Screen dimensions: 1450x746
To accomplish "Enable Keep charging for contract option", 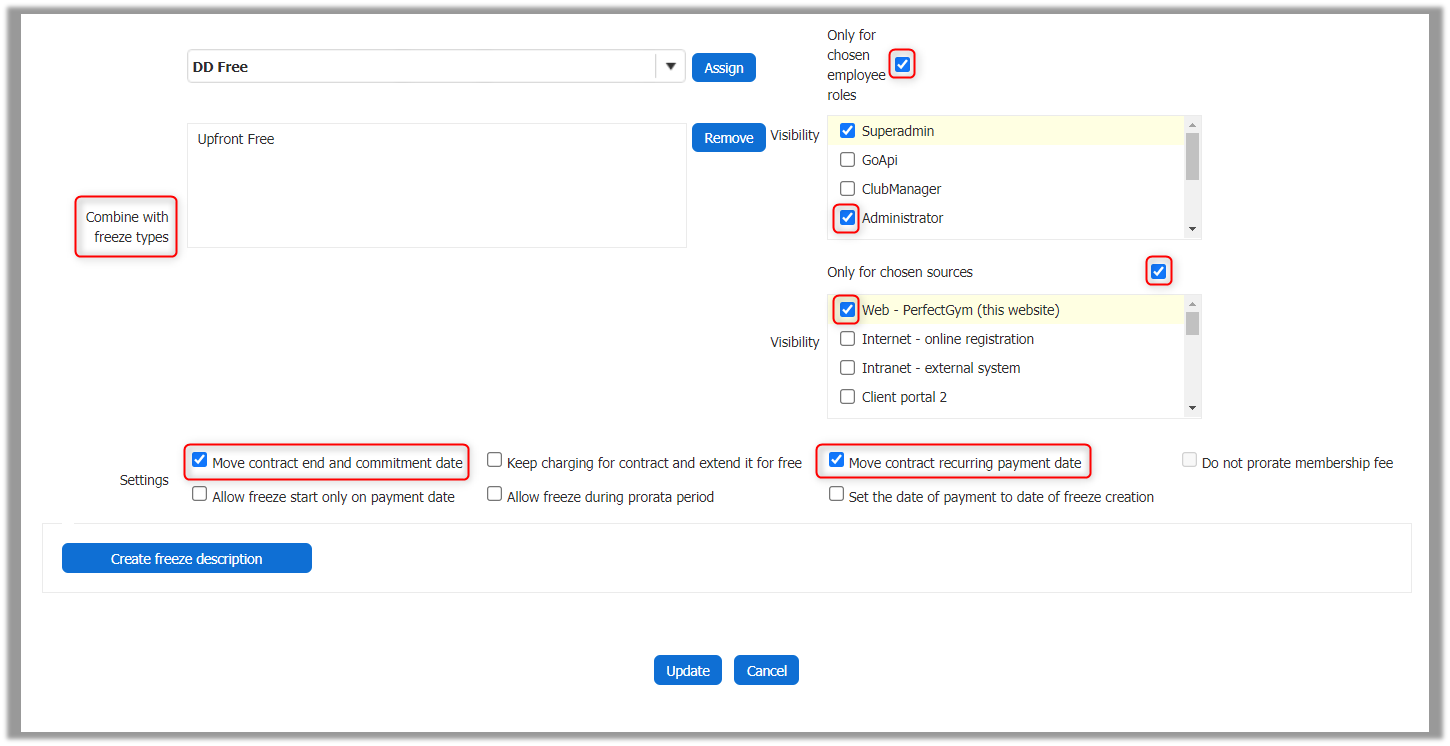I will (x=494, y=461).
